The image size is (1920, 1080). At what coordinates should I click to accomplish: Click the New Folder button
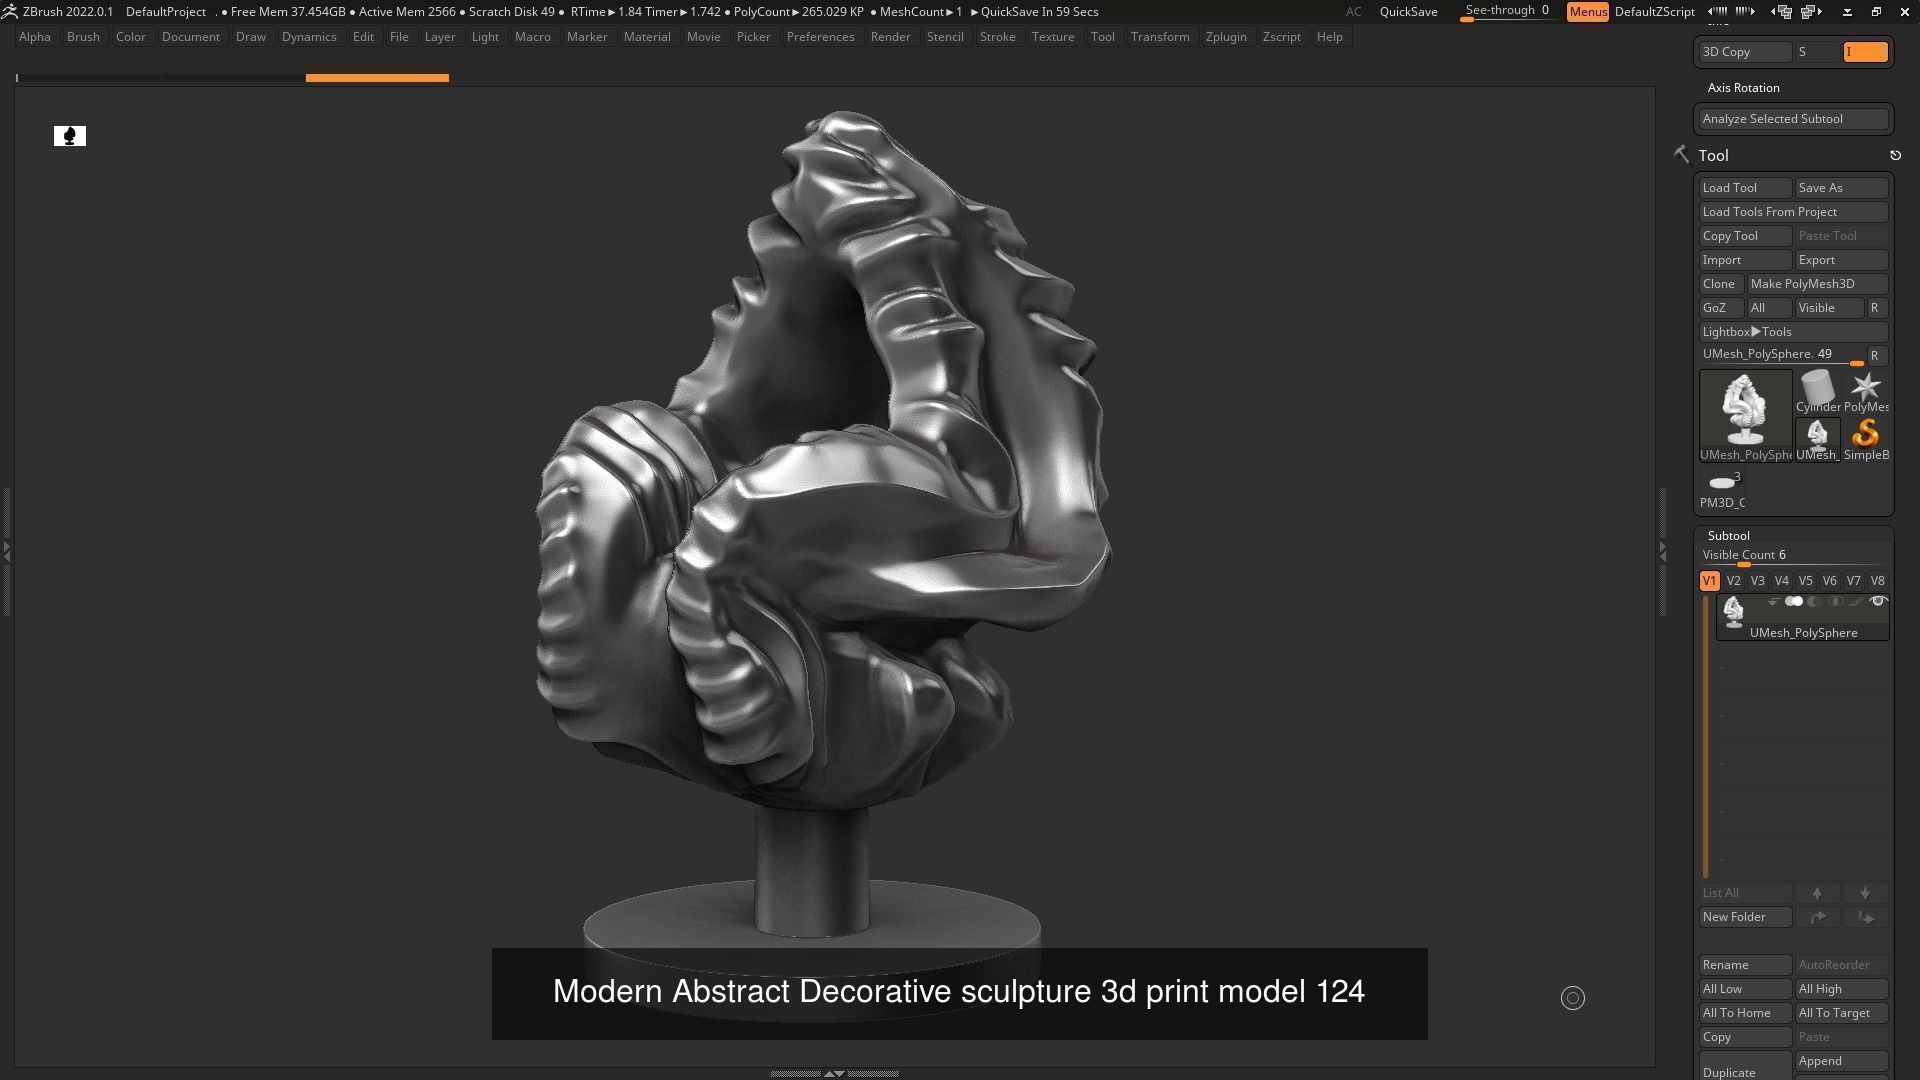click(x=1745, y=917)
